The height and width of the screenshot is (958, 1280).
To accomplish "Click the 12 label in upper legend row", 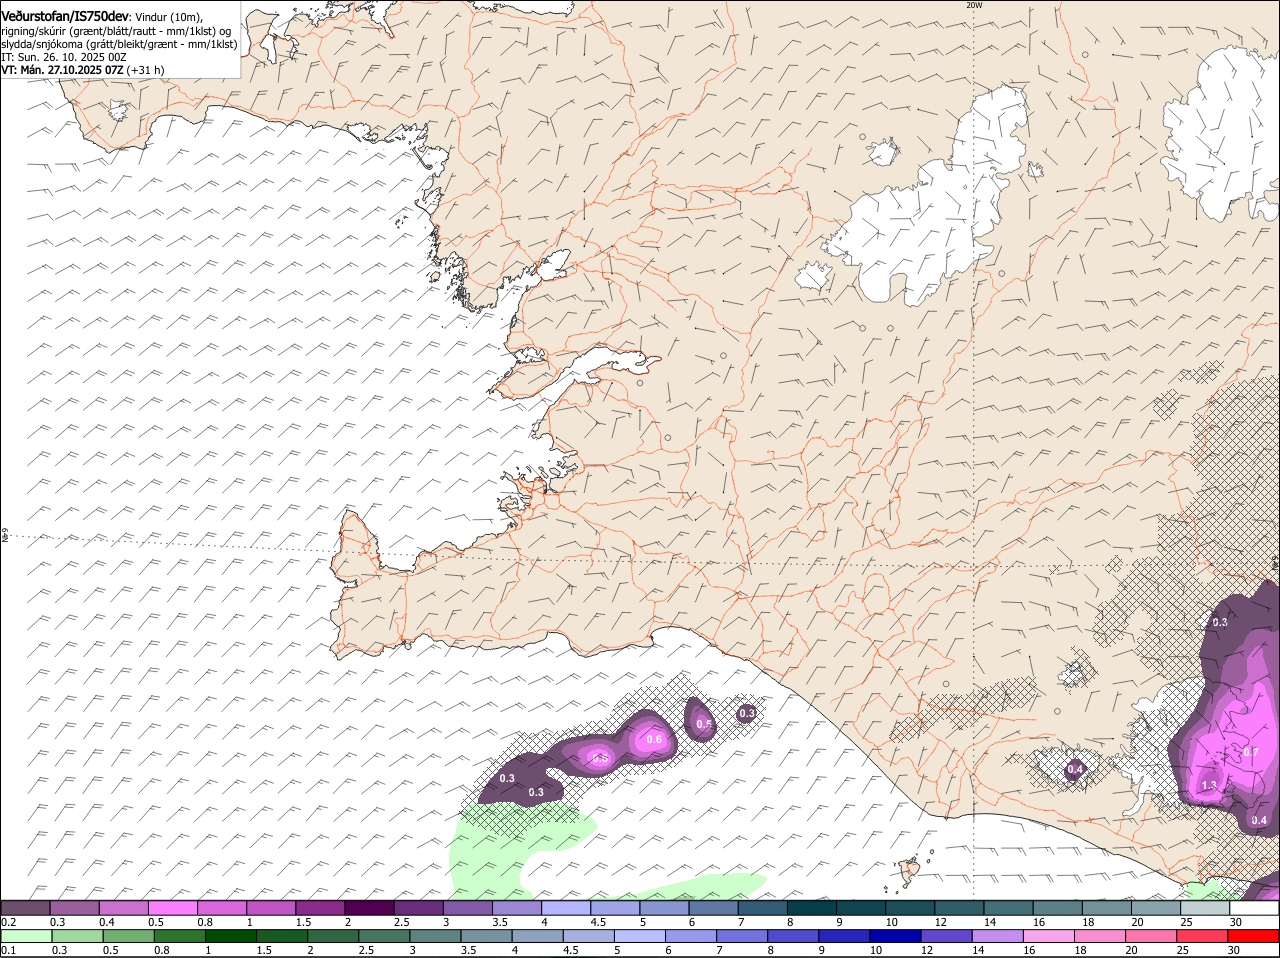I will point(941,922).
